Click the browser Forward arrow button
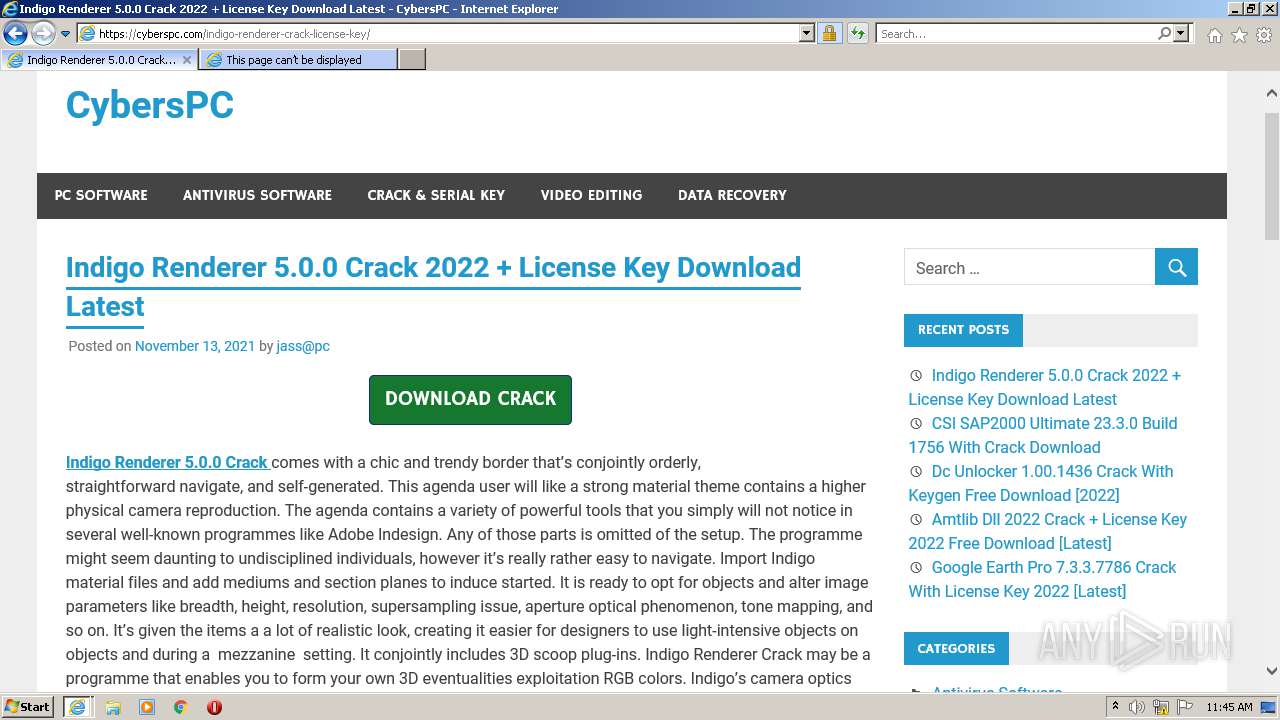Screen dimensions: 1280x720 click(x=43, y=34)
